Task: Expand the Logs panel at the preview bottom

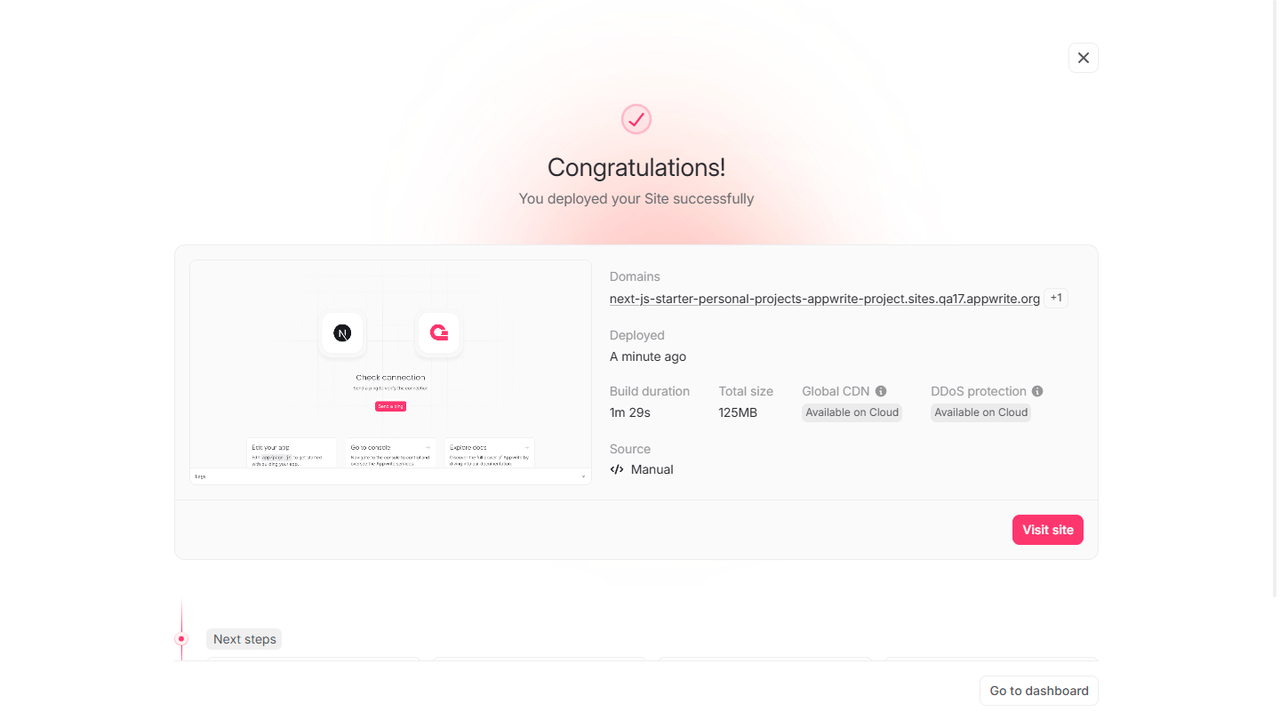Action: click(x=390, y=476)
